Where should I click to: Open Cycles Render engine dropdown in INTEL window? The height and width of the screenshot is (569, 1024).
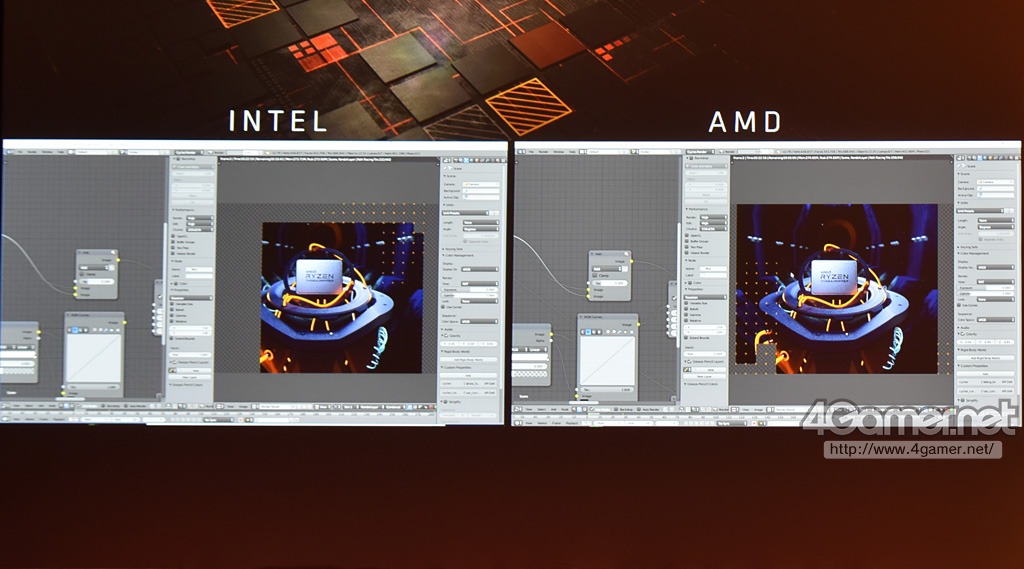189,152
